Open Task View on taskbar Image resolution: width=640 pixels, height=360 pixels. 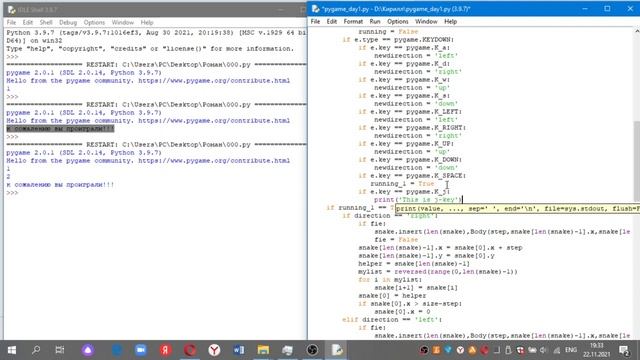(60, 350)
